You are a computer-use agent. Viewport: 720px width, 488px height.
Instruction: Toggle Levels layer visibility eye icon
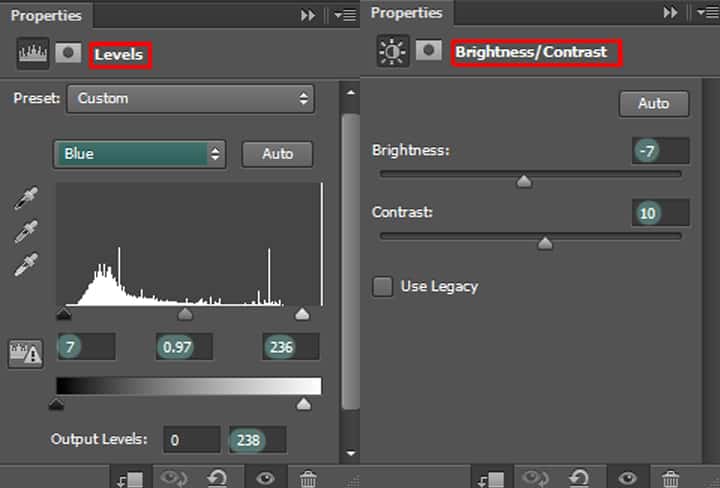tap(265, 478)
